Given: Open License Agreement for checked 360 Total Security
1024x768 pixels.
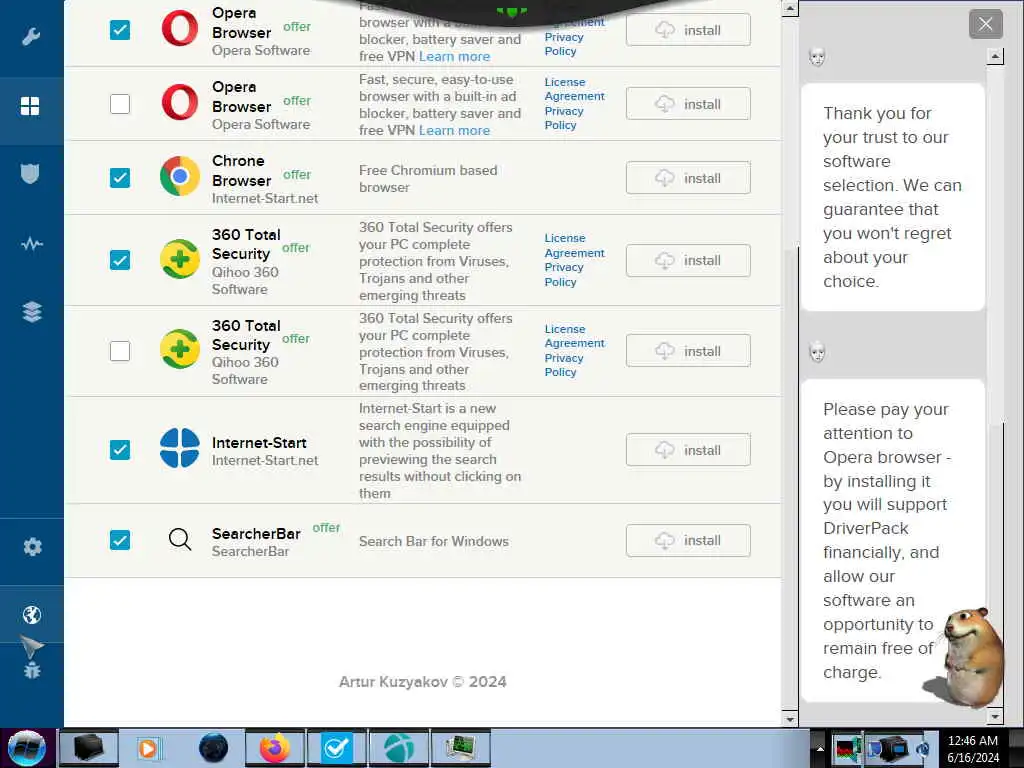Looking at the screenshot, I should coord(575,246).
